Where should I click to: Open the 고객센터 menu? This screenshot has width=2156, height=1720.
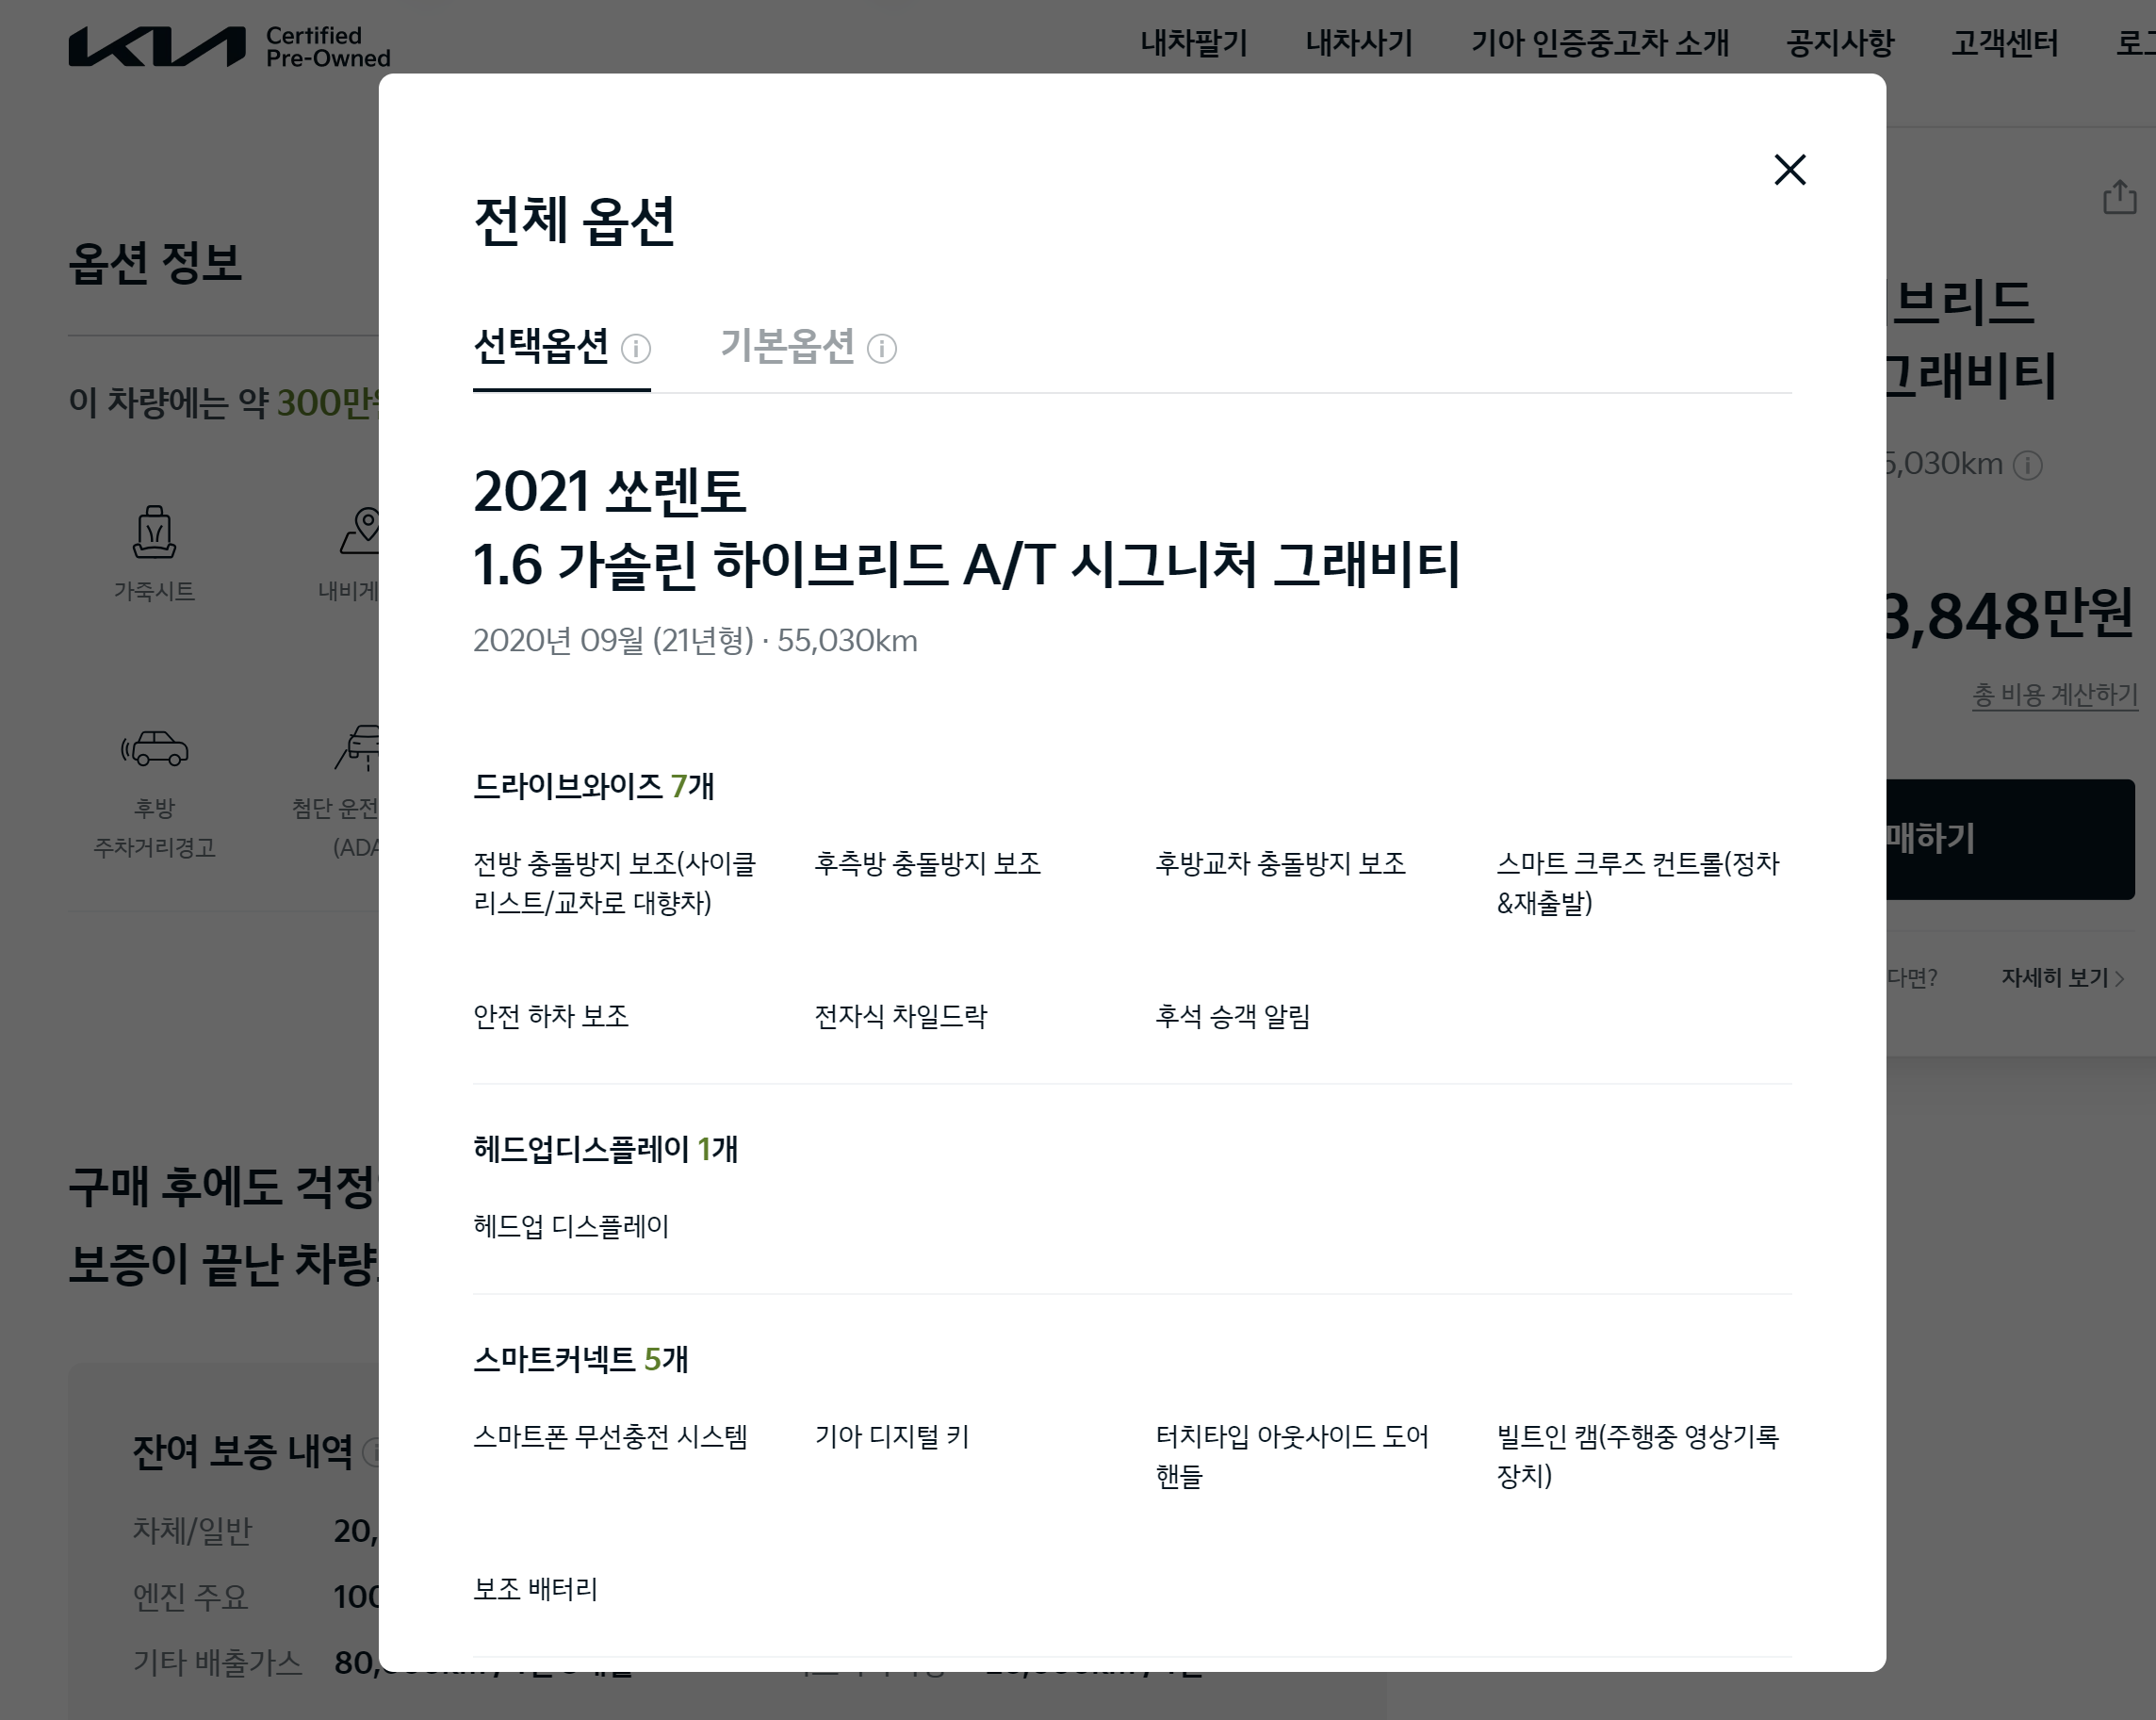(2005, 43)
